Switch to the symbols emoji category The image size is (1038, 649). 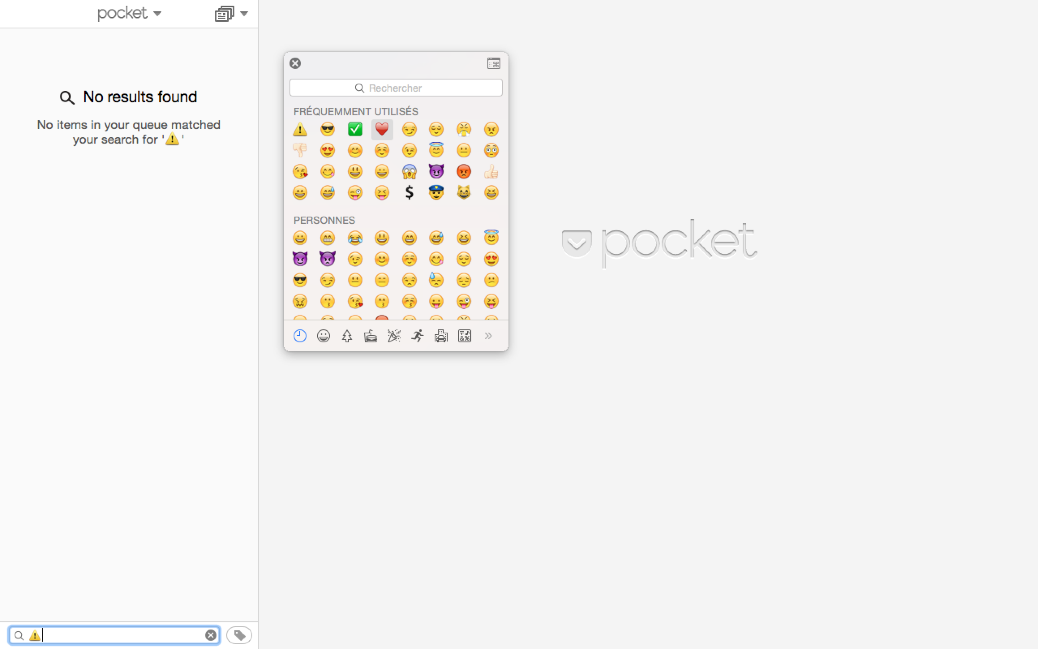(x=465, y=336)
